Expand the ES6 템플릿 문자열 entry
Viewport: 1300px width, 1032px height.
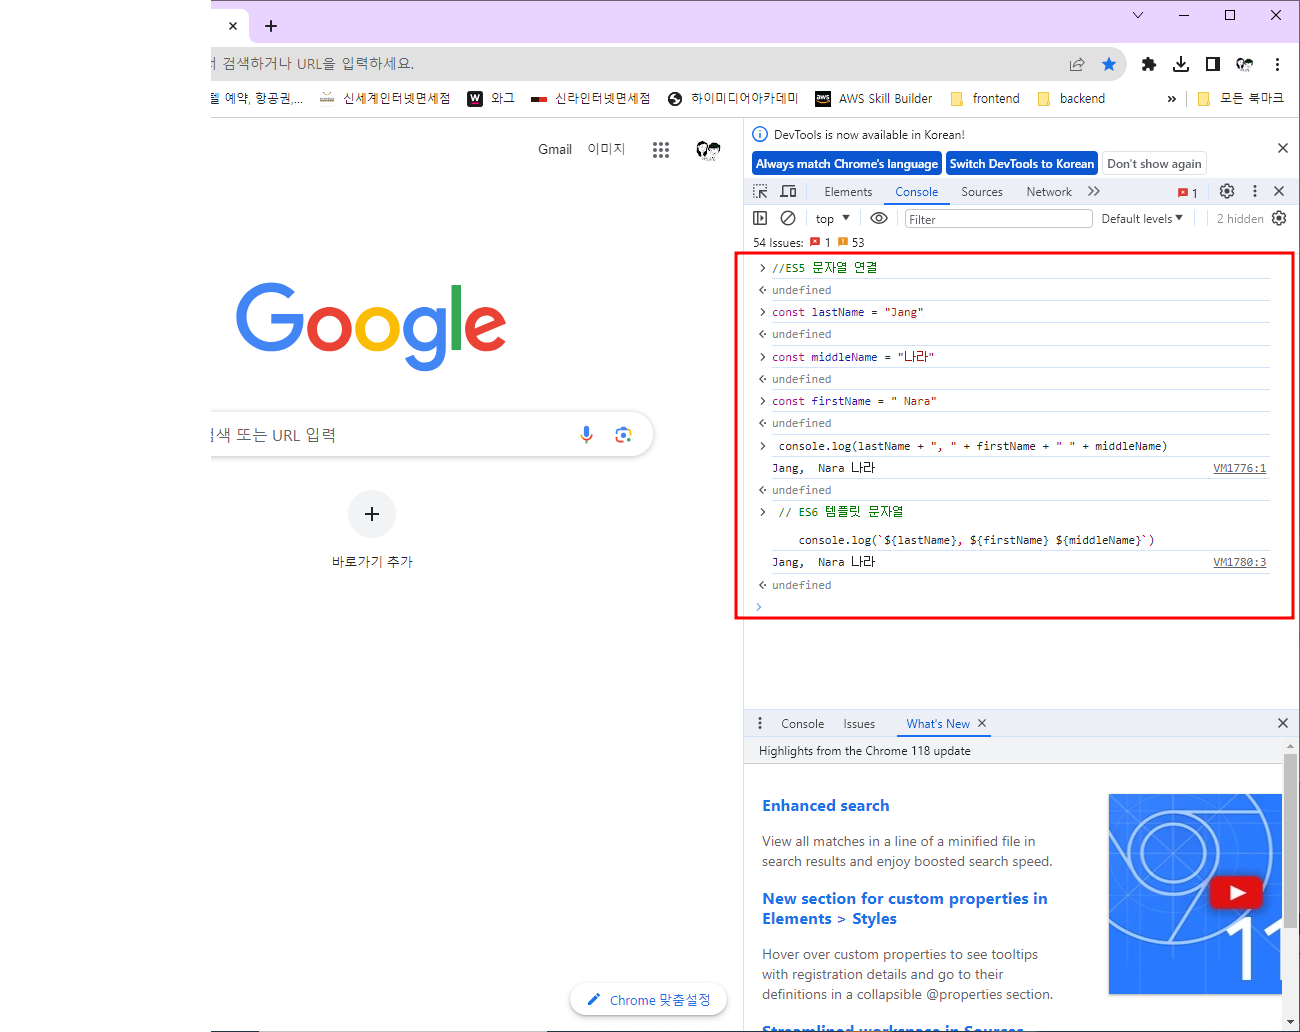[x=763, y=512]
